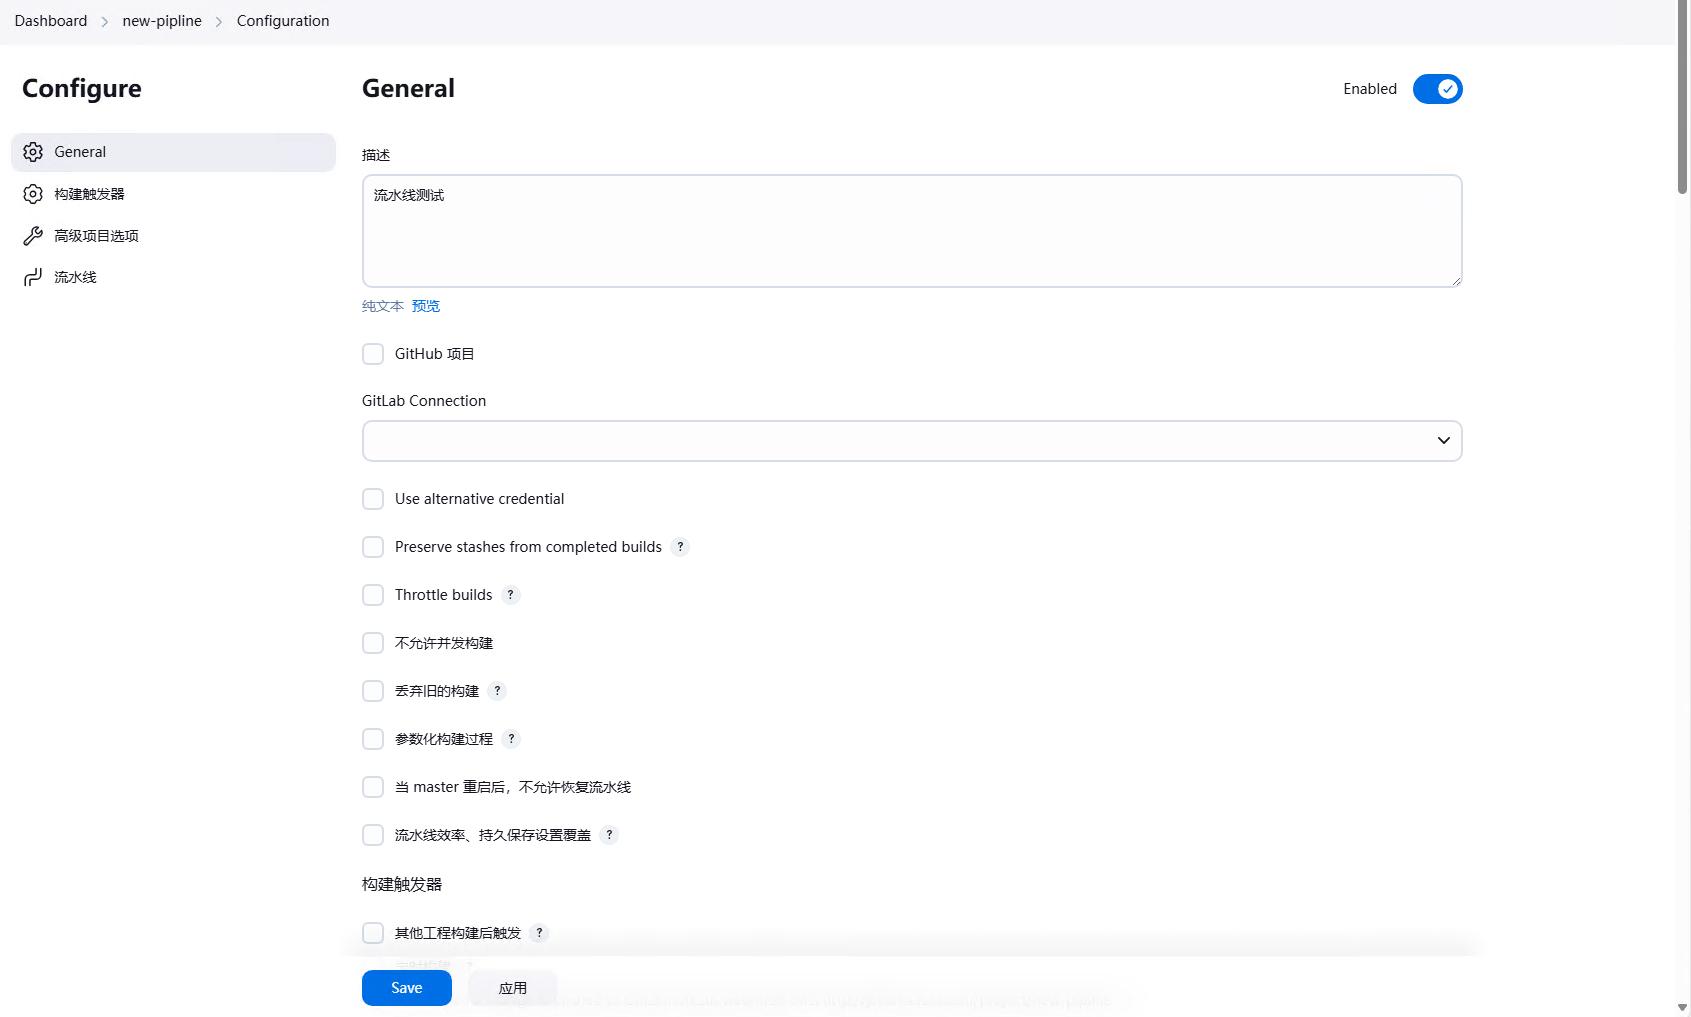Screen dimensions: 1691x1017
Task: Check the GitHub 项目 checkbox
Action: pos(373,354)
